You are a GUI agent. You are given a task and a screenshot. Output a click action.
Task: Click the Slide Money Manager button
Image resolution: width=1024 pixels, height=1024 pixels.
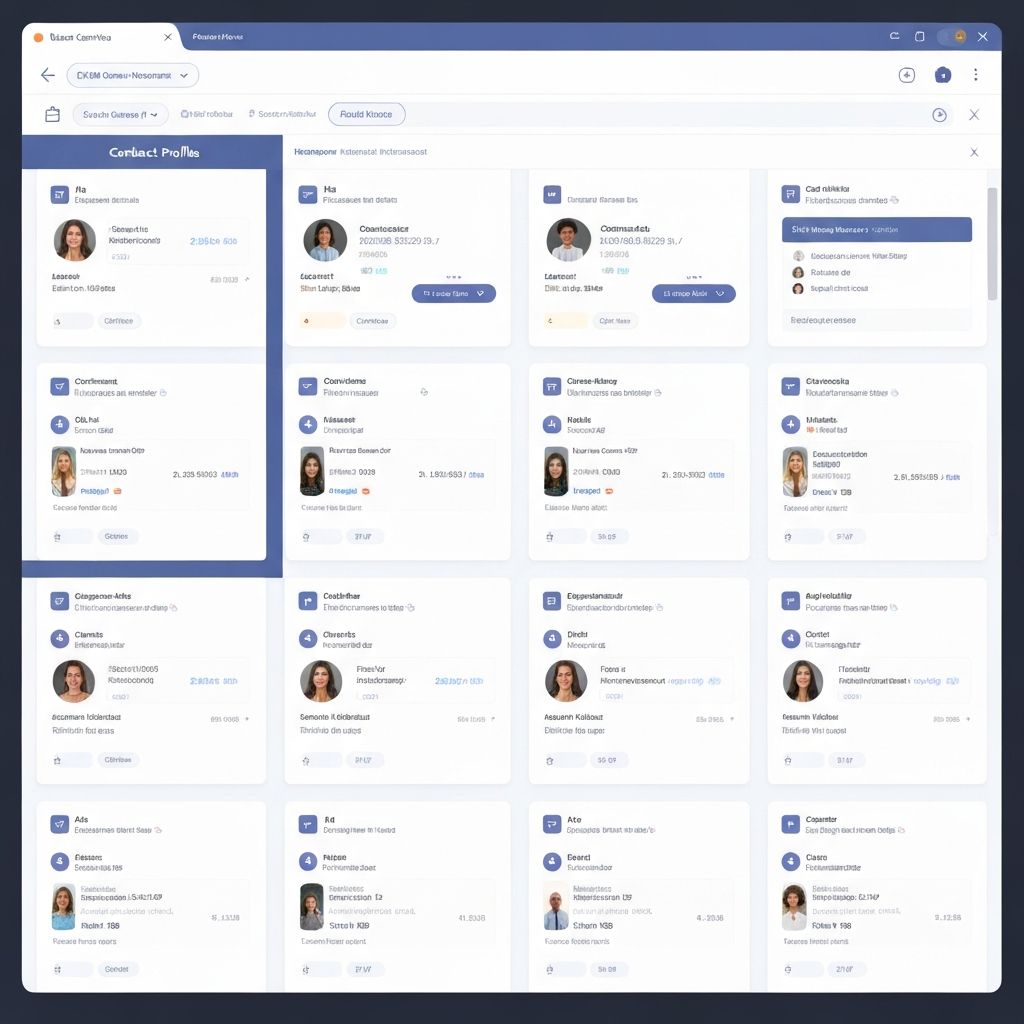pyautogui.click(x=876, y=229)
